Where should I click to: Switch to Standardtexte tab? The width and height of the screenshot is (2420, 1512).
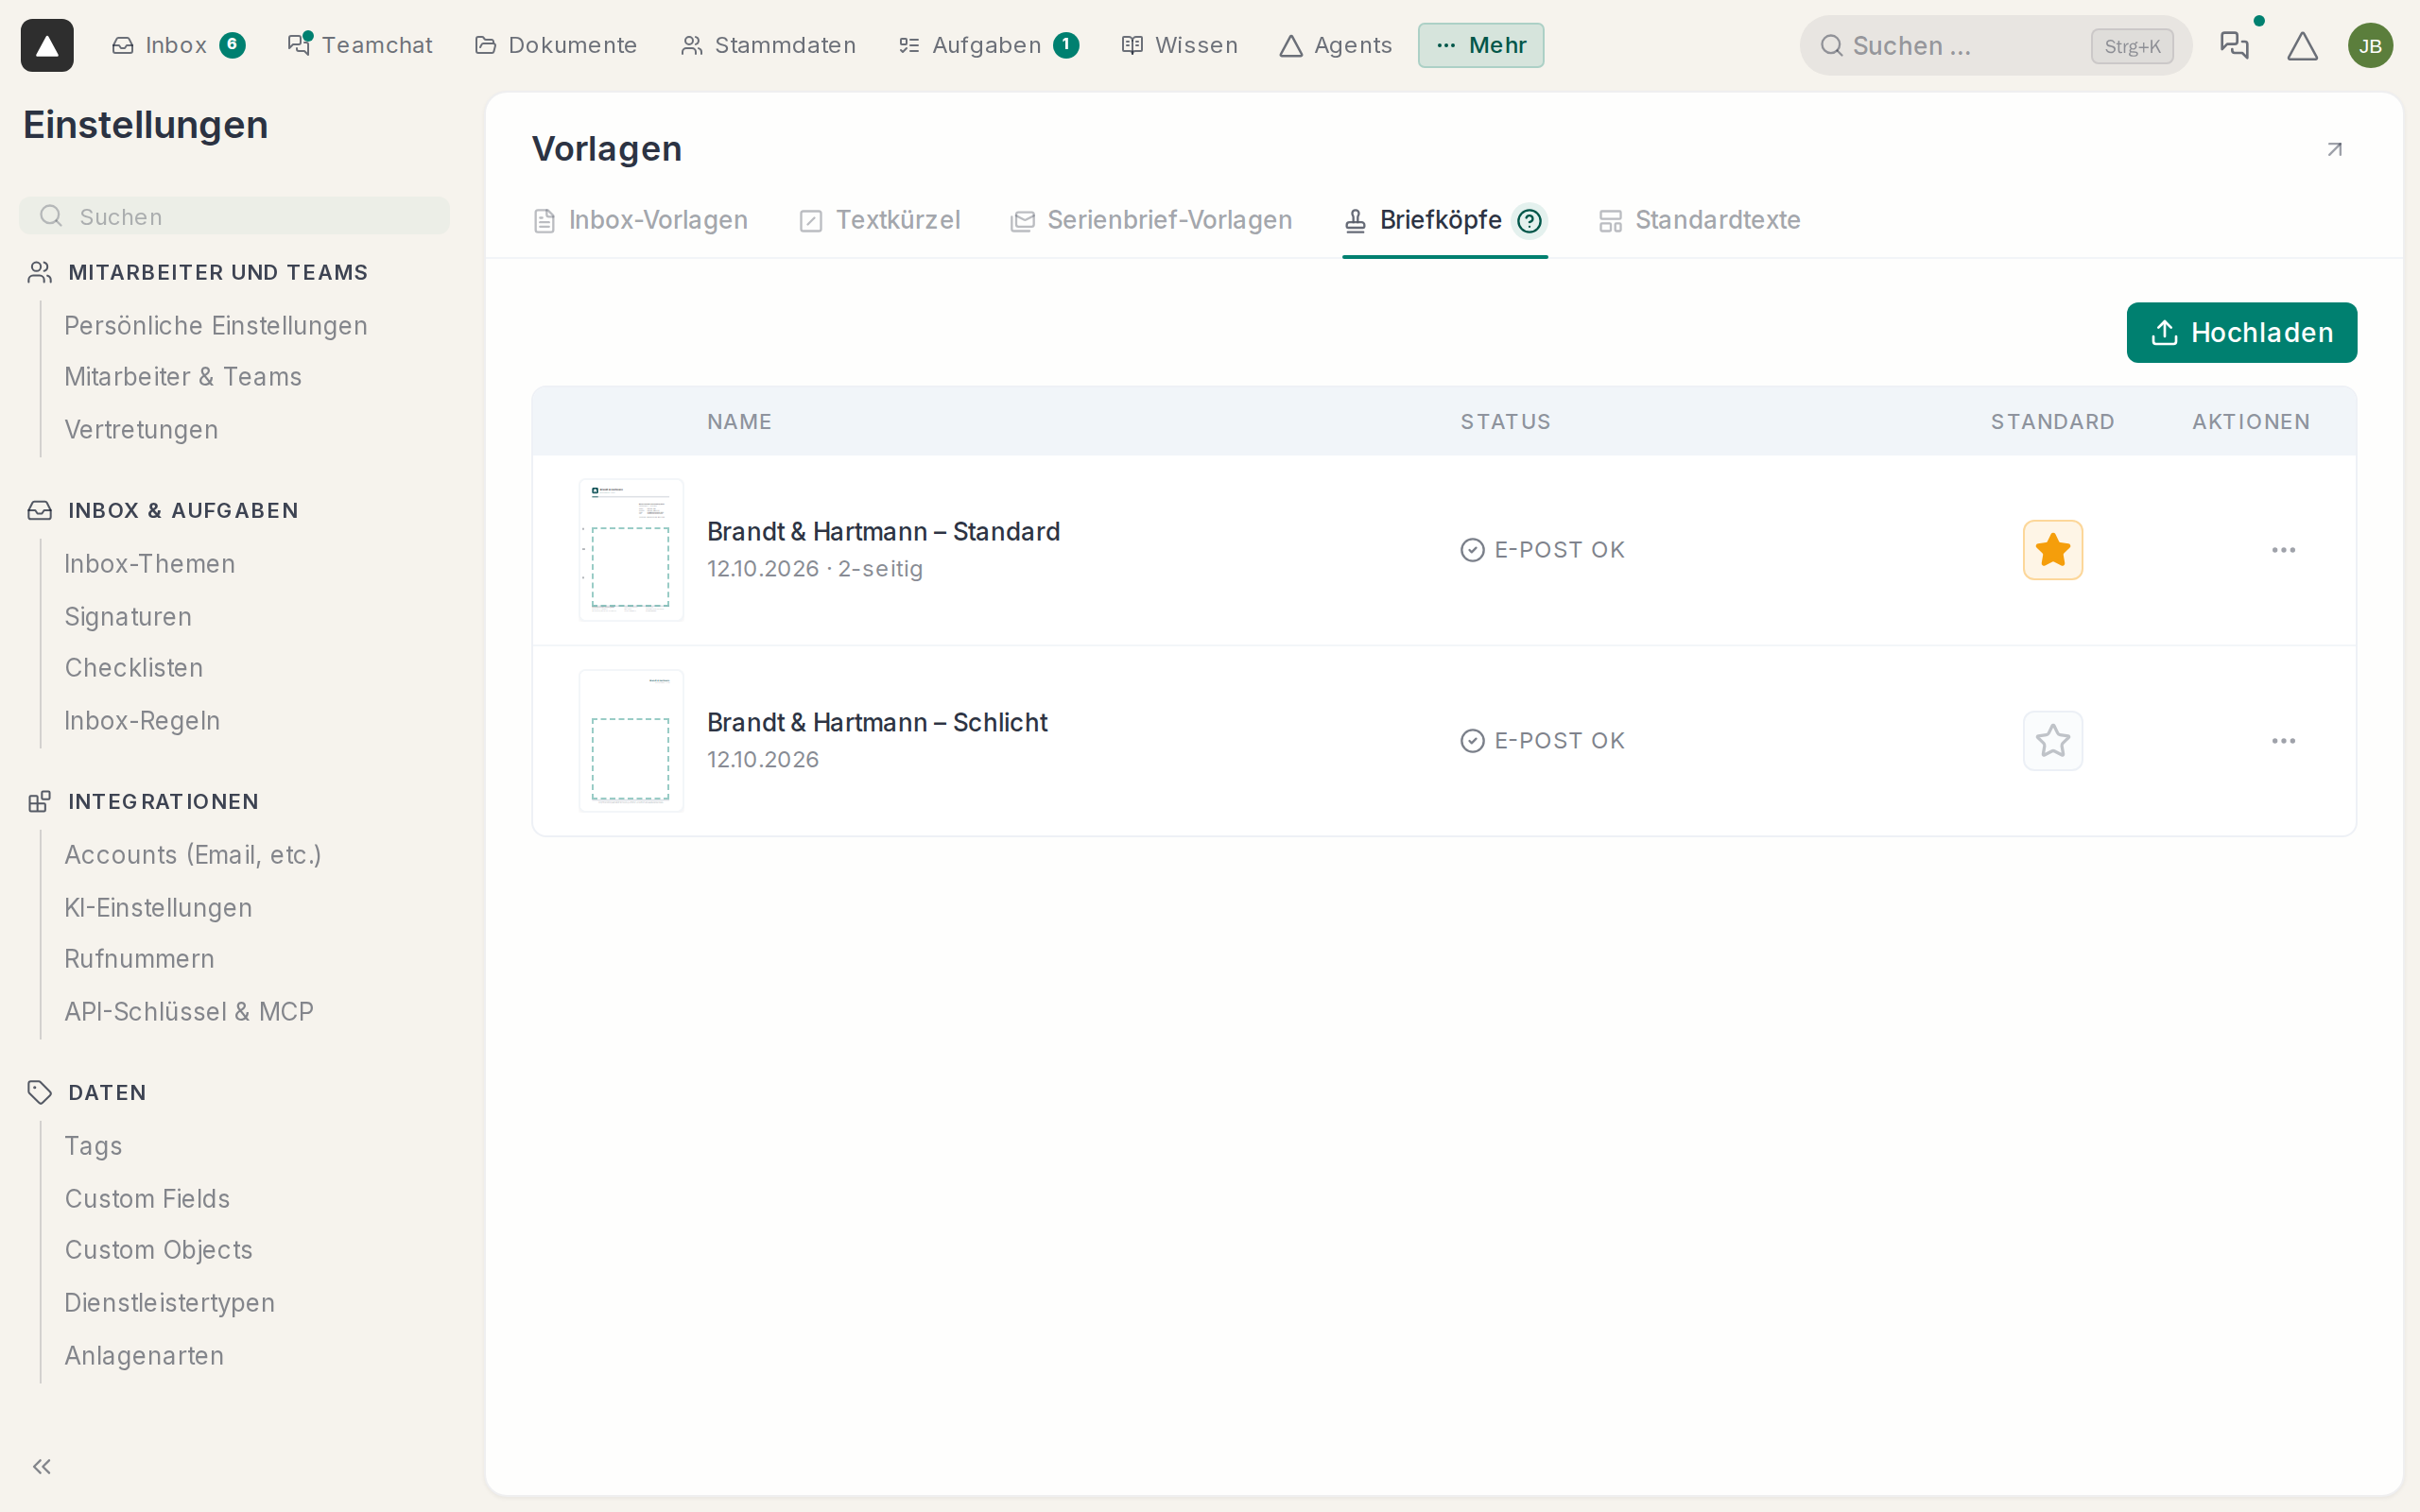pos(1699,220)
